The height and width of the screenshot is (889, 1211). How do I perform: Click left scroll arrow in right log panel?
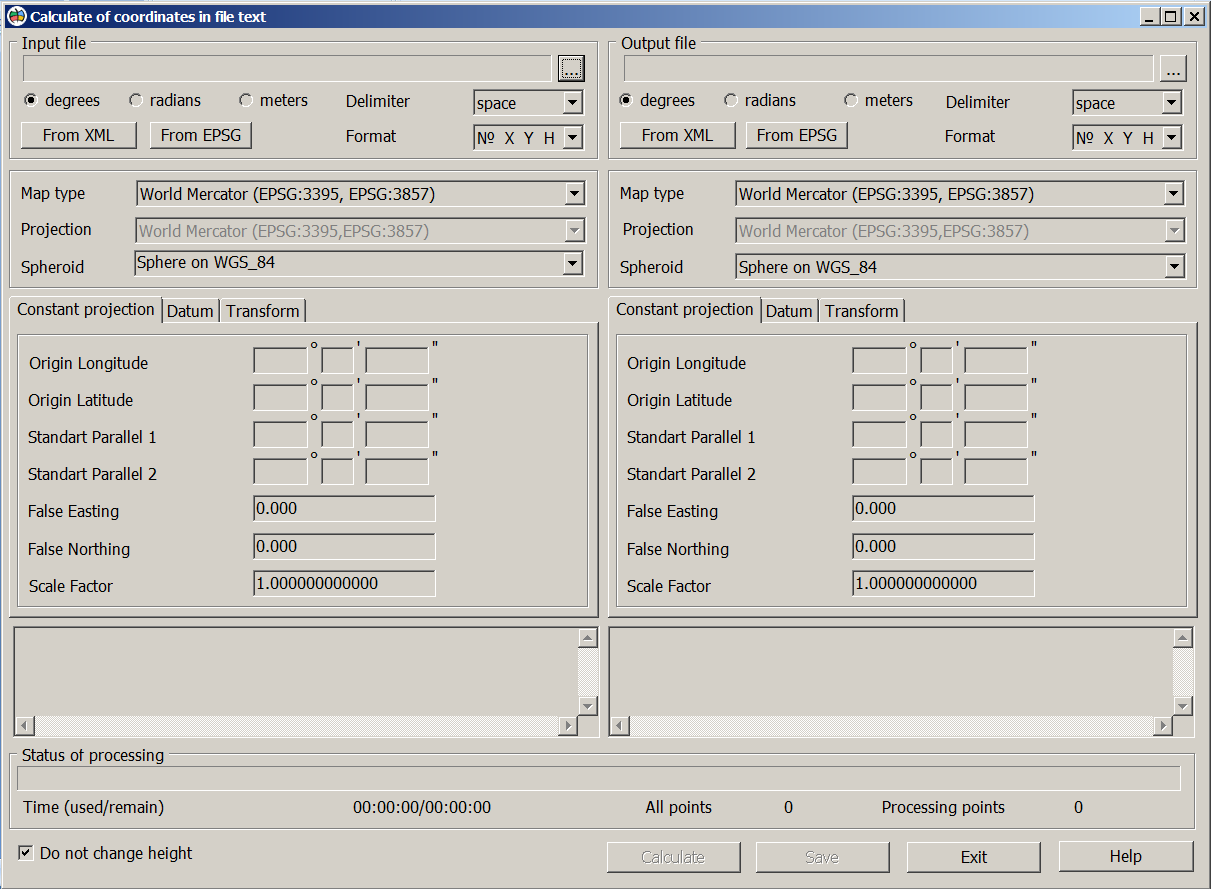point(620,726)
